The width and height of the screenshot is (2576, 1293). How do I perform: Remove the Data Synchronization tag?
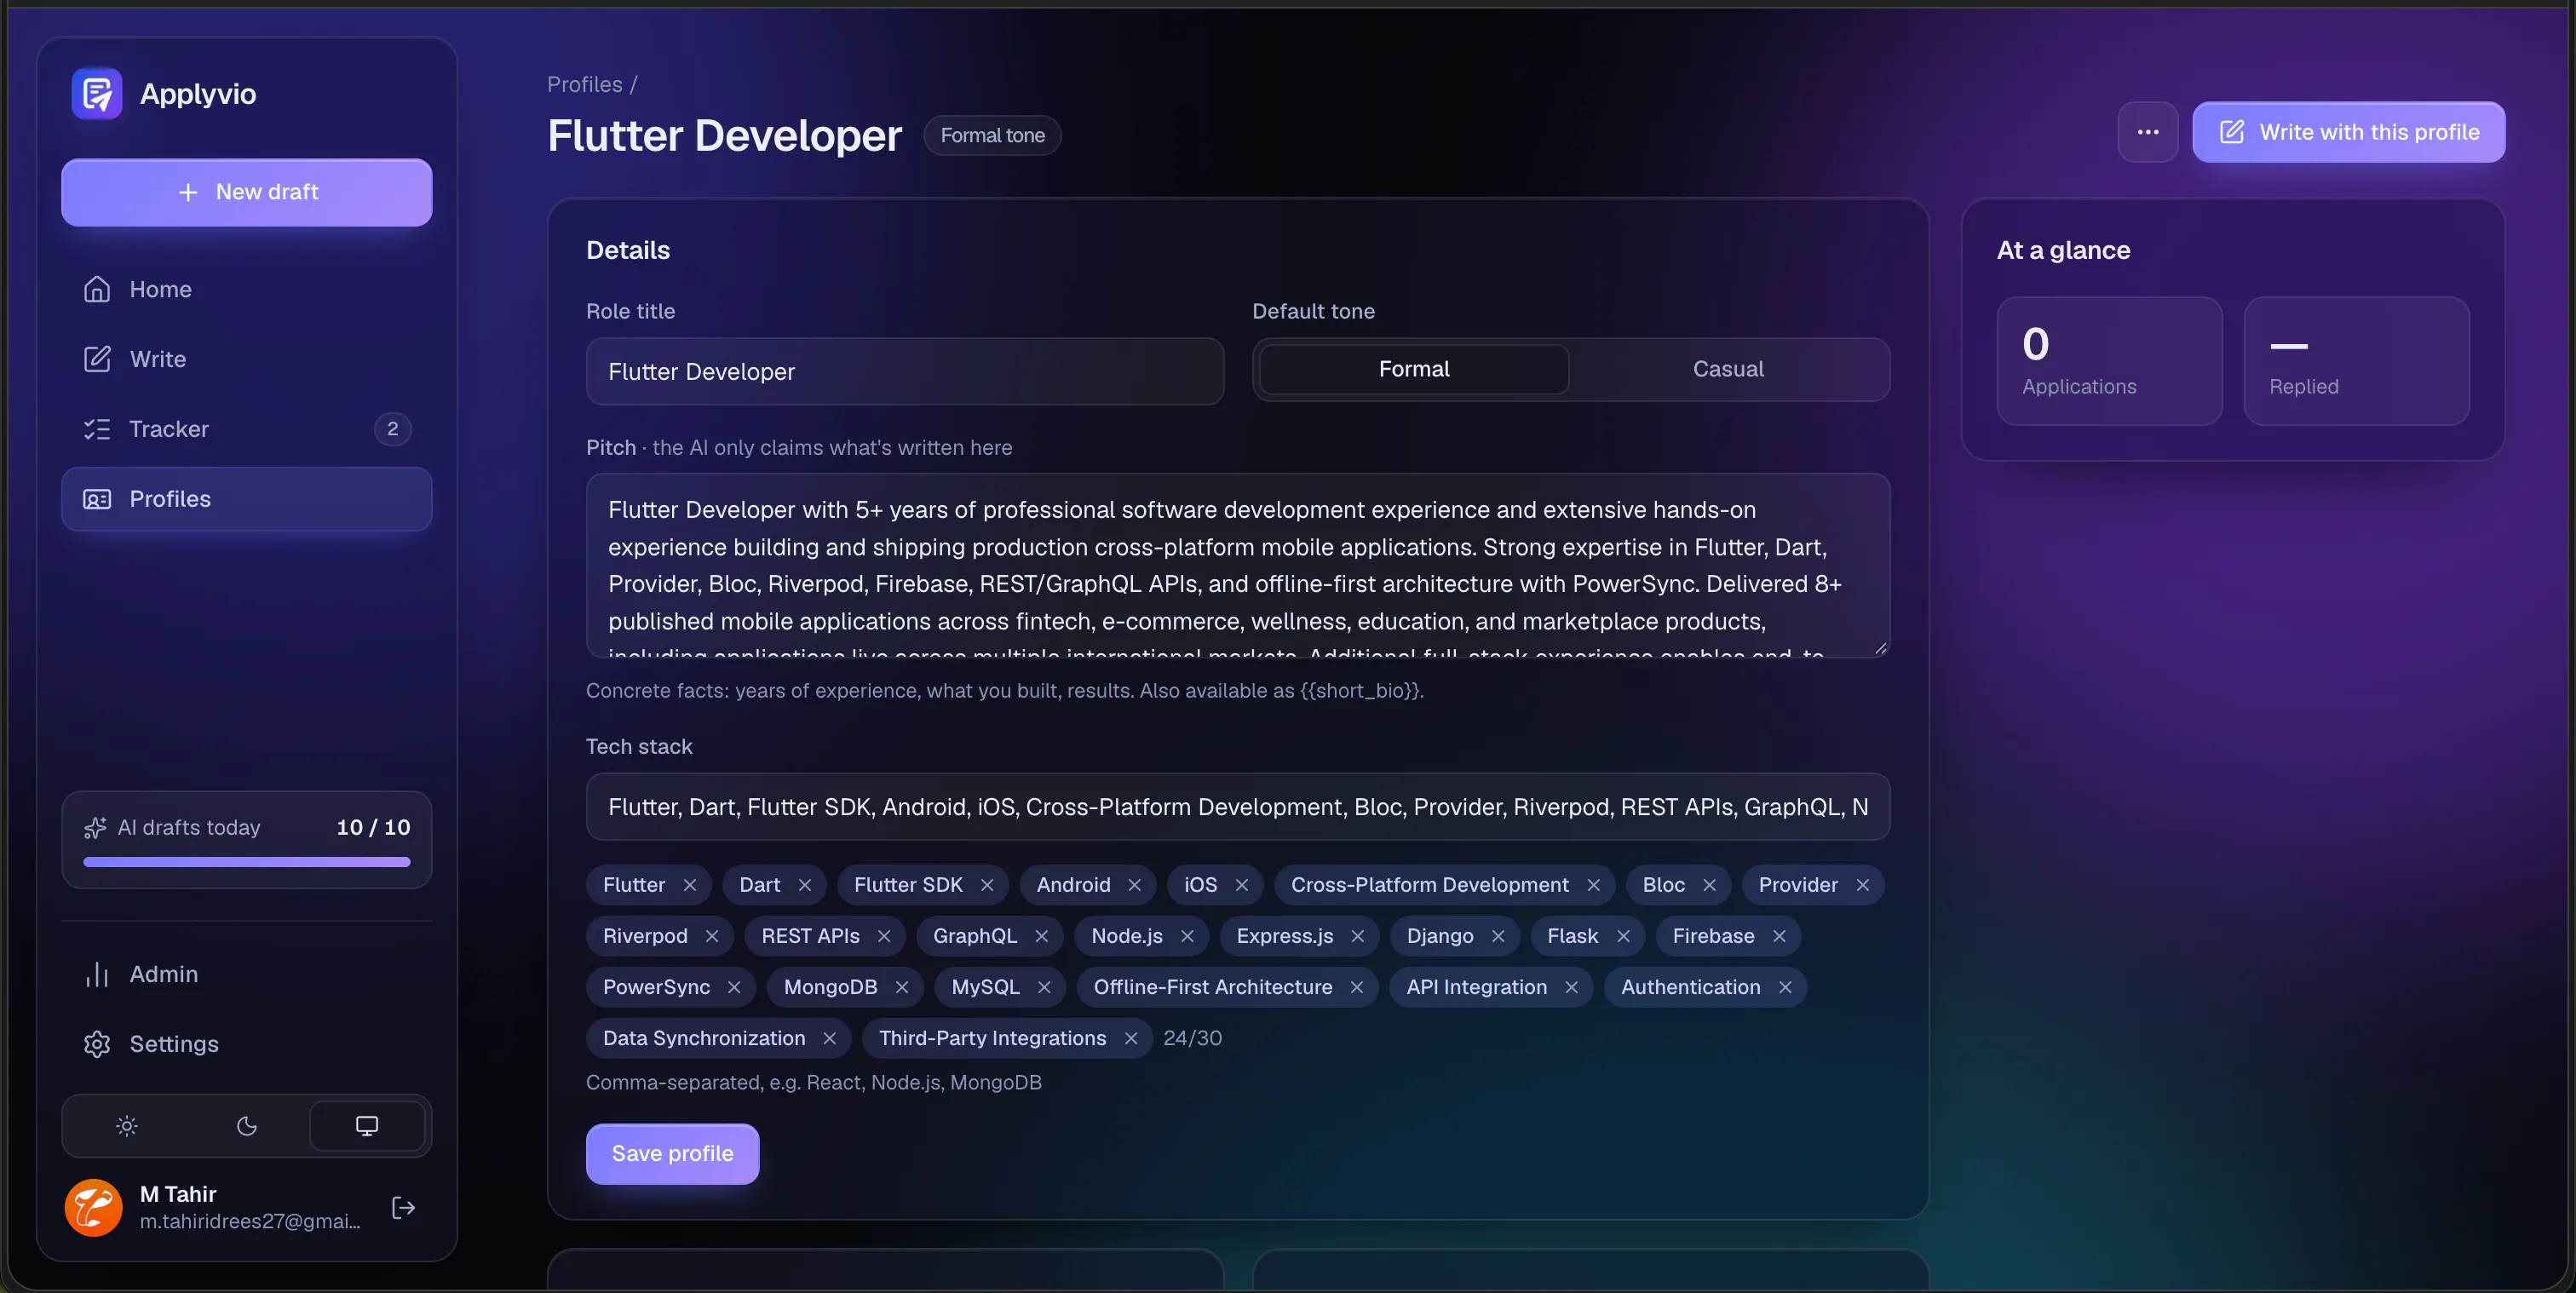tap(829, 1038)
